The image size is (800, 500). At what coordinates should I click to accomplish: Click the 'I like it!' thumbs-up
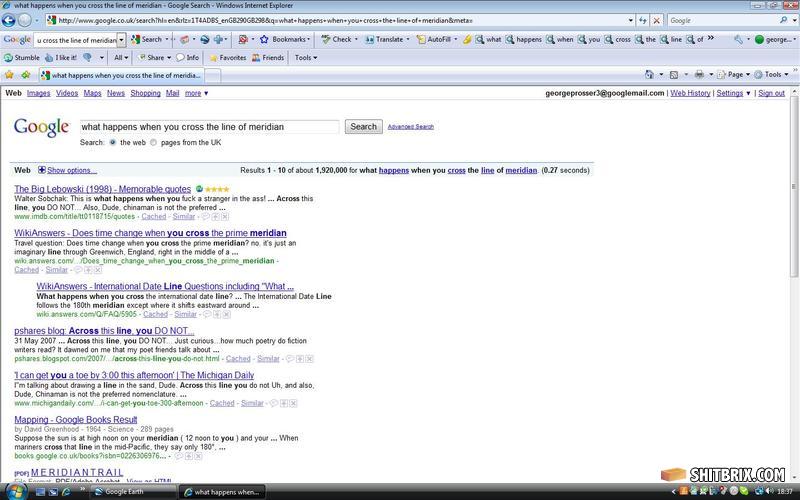click(61, 58)
